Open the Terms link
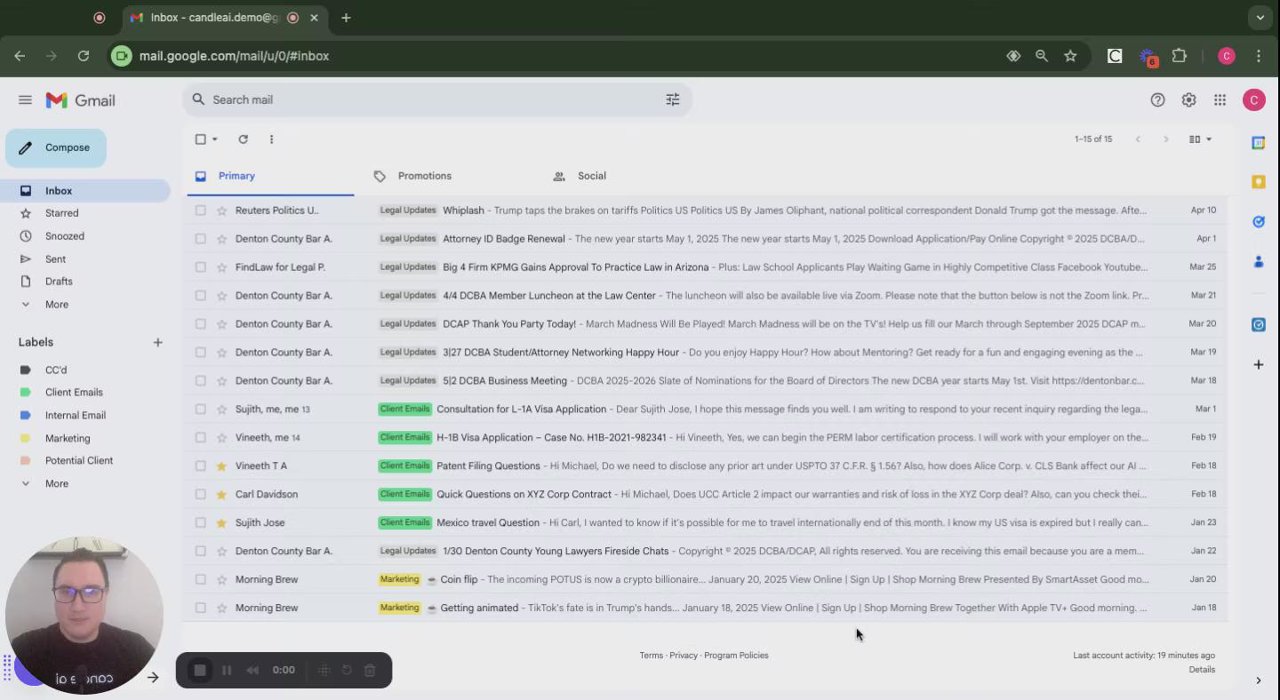Screen dimensions: 1280x700 651,655
